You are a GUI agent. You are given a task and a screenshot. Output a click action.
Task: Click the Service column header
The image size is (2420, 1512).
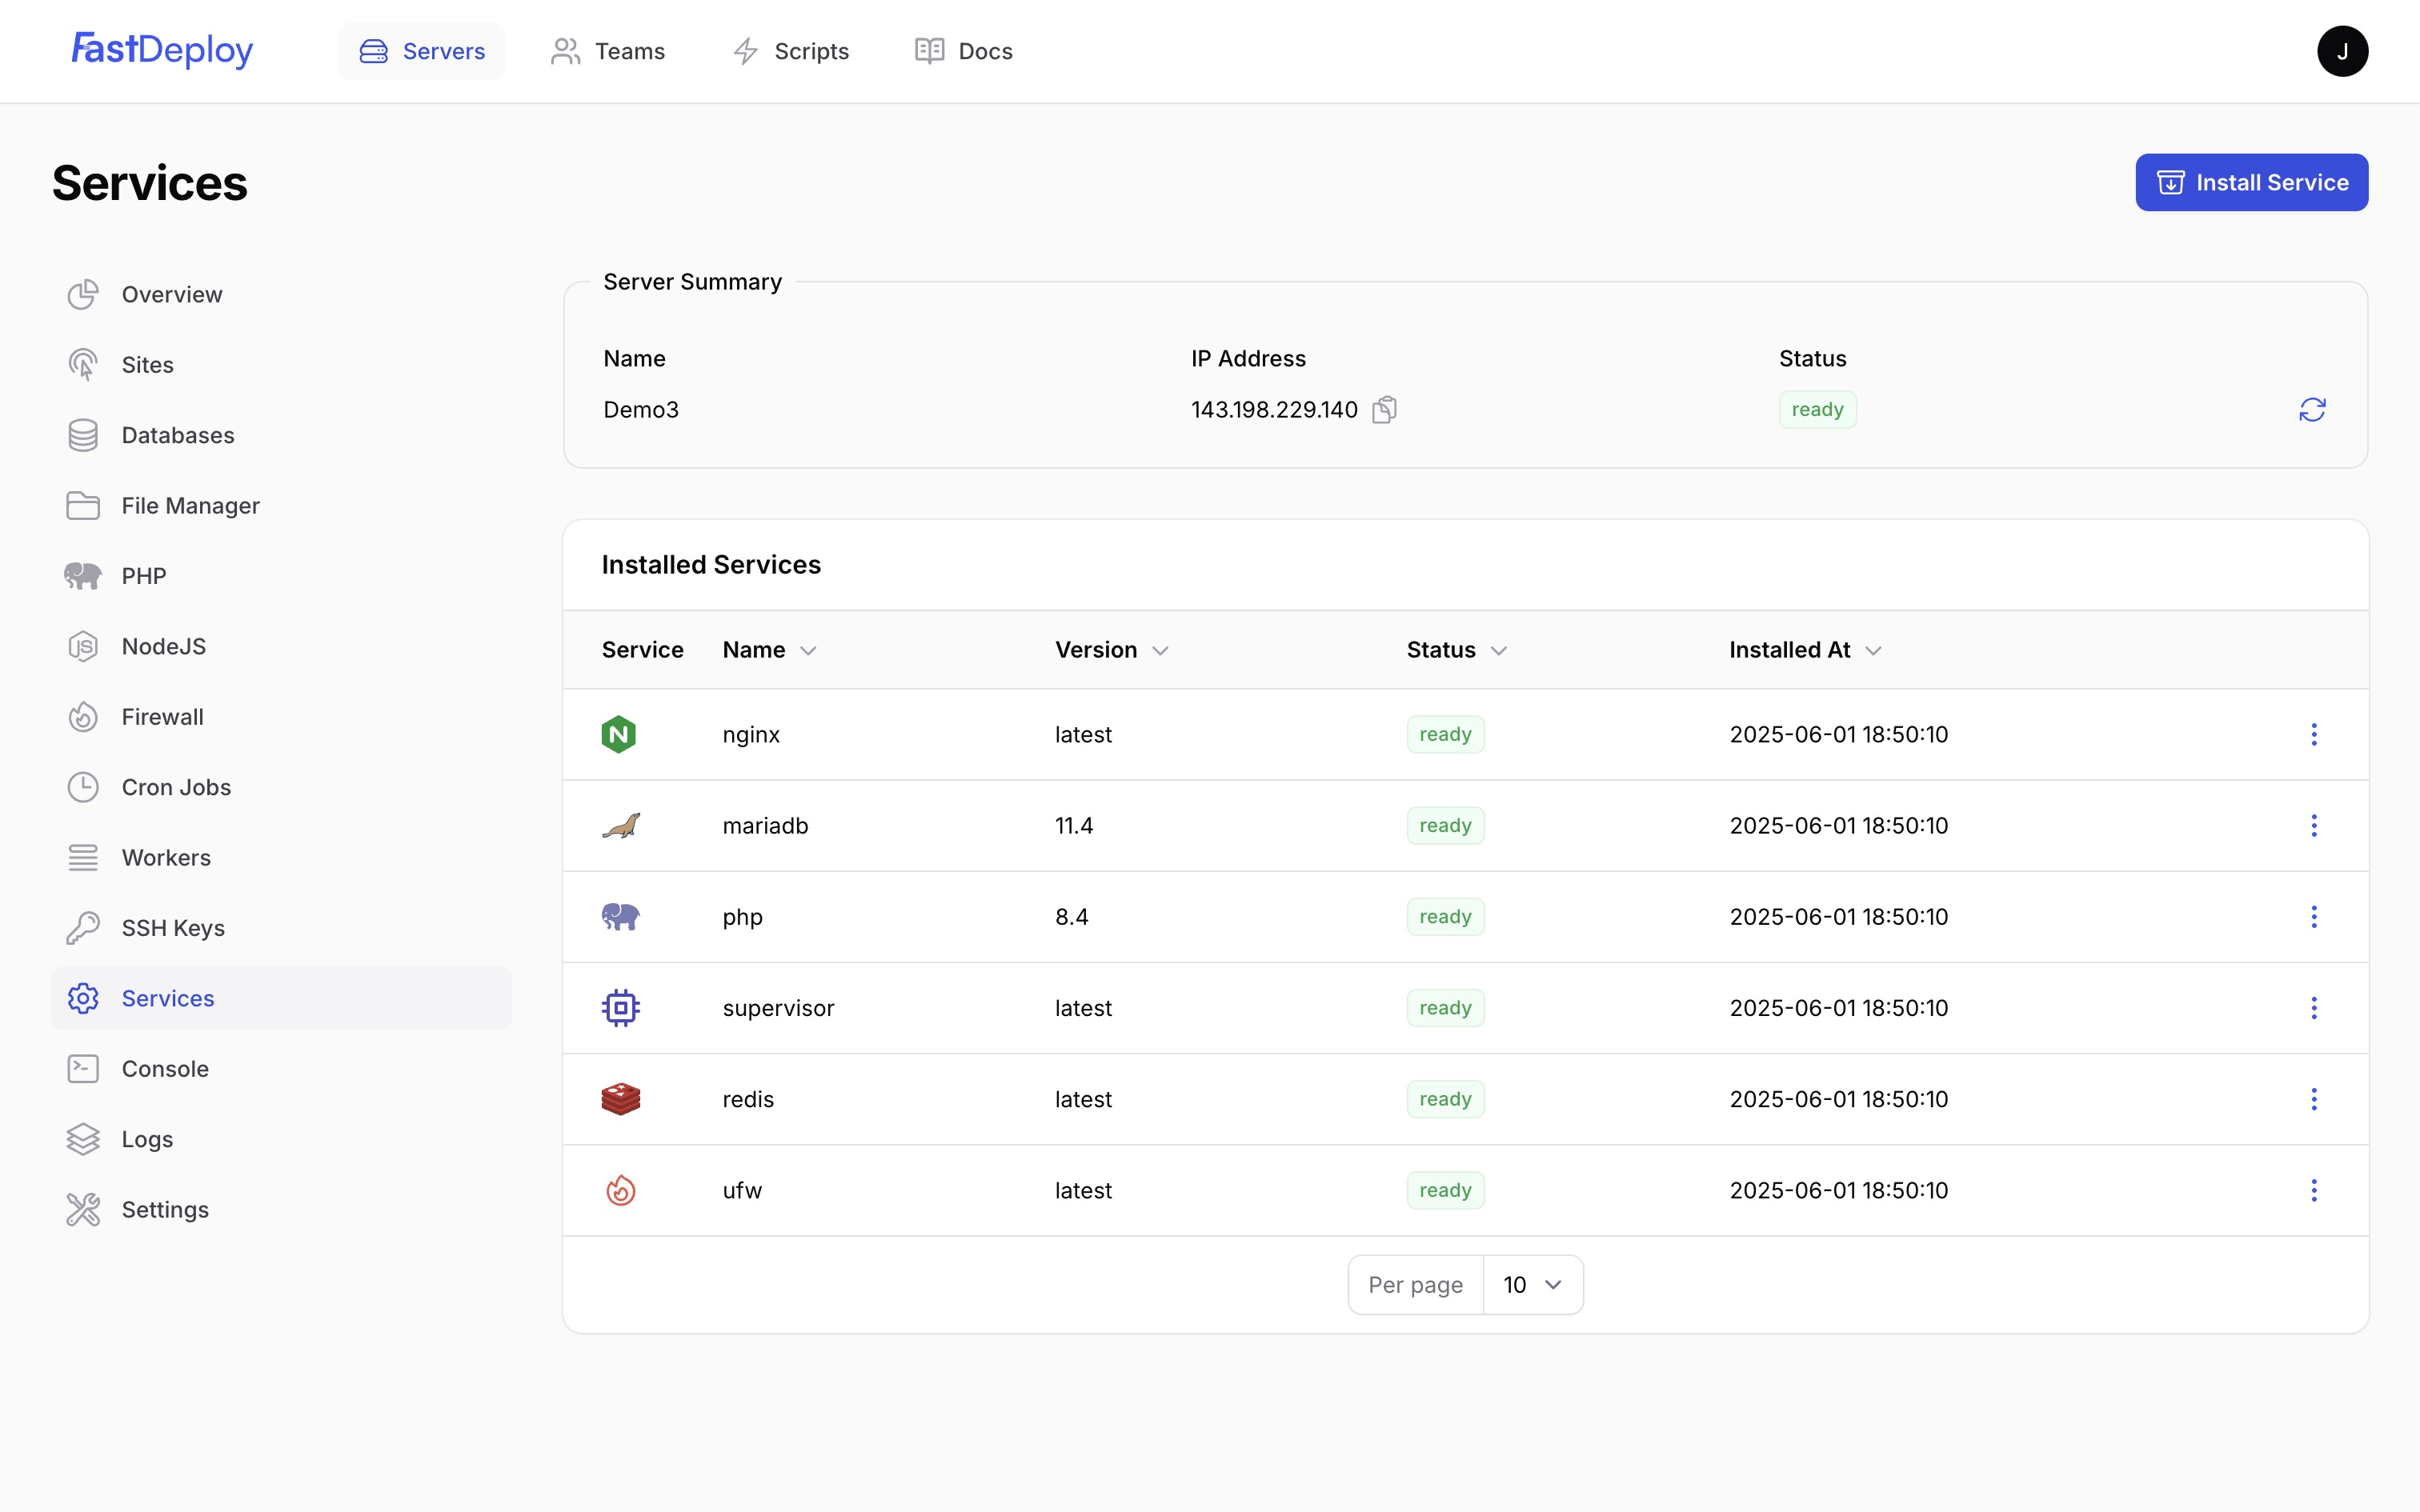[x=642, y=650]
